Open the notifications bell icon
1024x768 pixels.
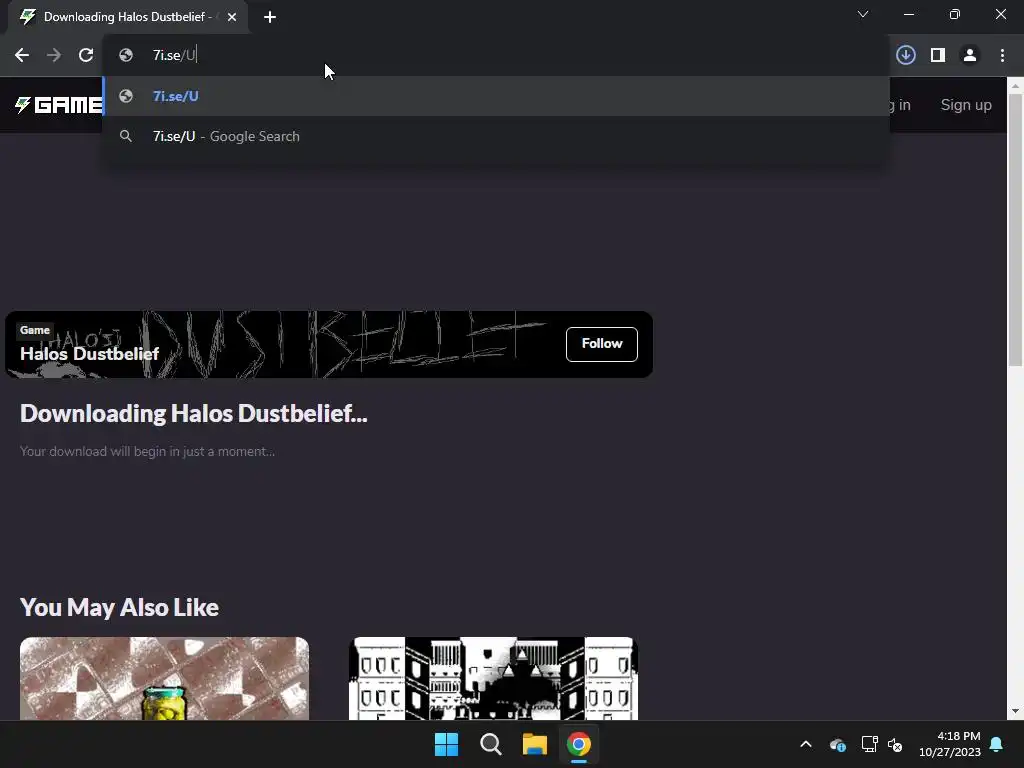click(x=997, y=744)
